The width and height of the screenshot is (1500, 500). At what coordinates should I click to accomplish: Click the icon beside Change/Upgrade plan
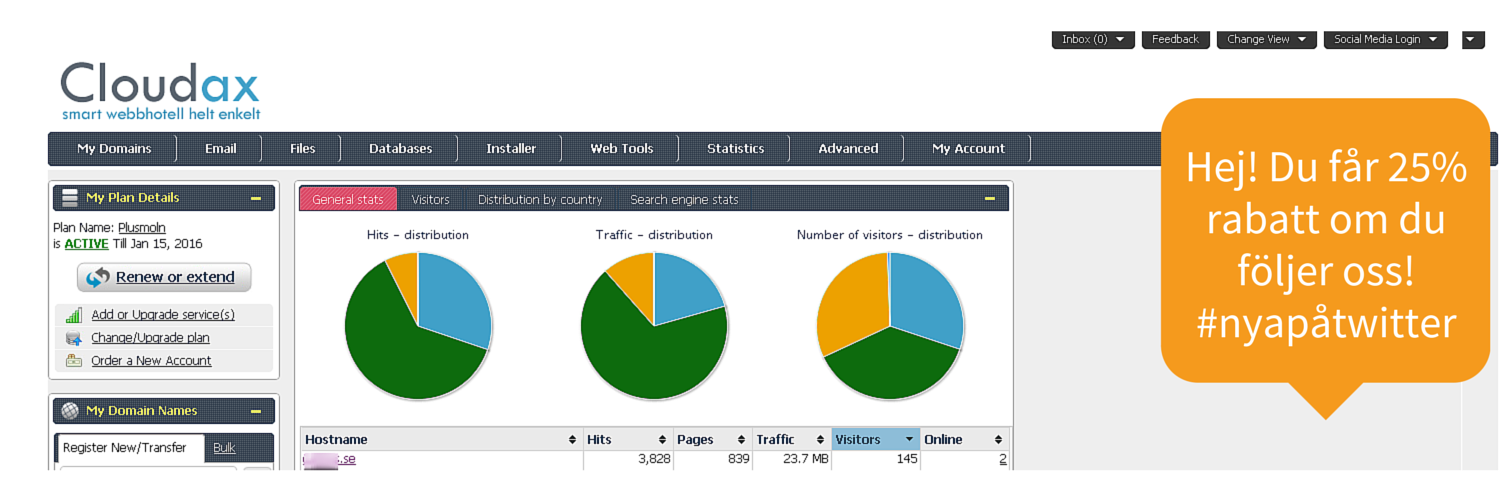pos(73,338)
